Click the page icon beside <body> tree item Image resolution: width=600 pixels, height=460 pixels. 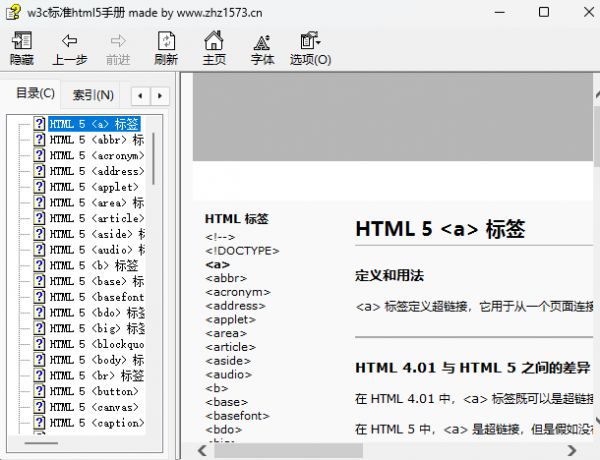coord(39,359)
